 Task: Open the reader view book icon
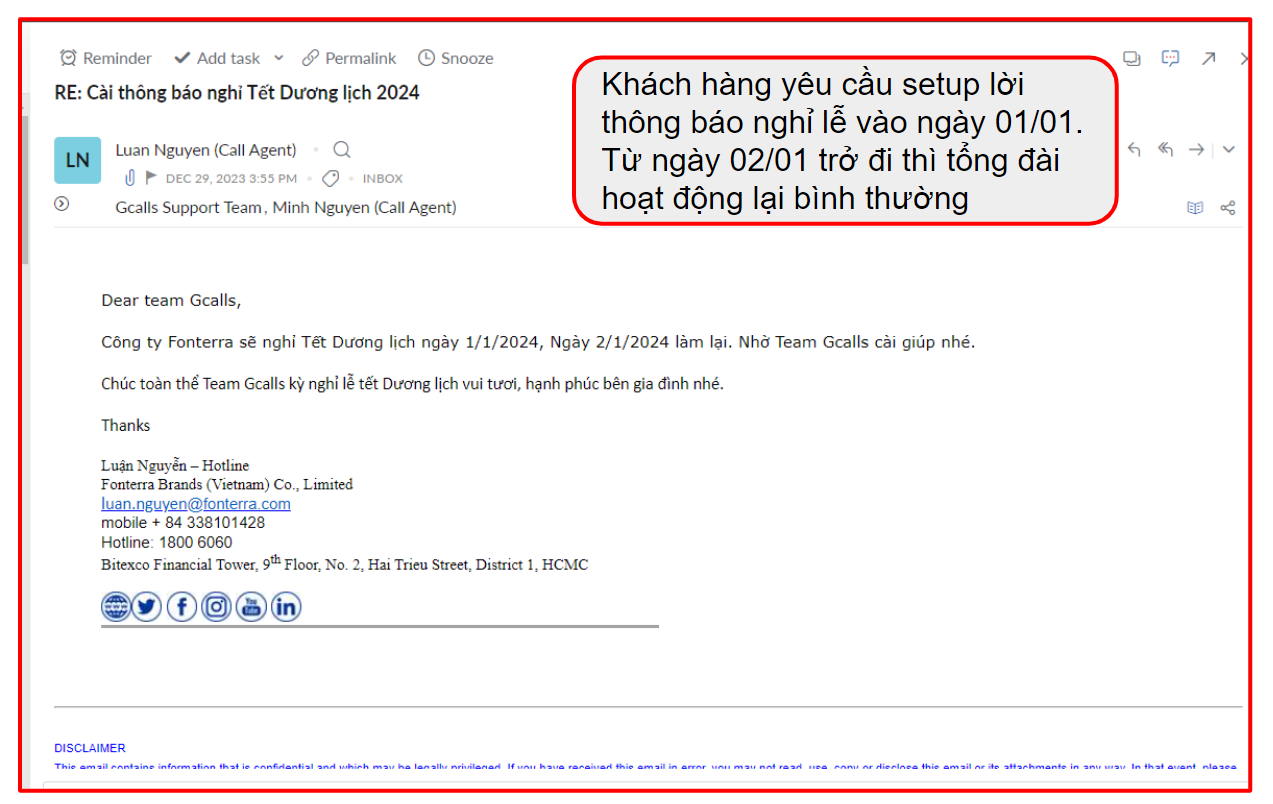pos(1195,208)
